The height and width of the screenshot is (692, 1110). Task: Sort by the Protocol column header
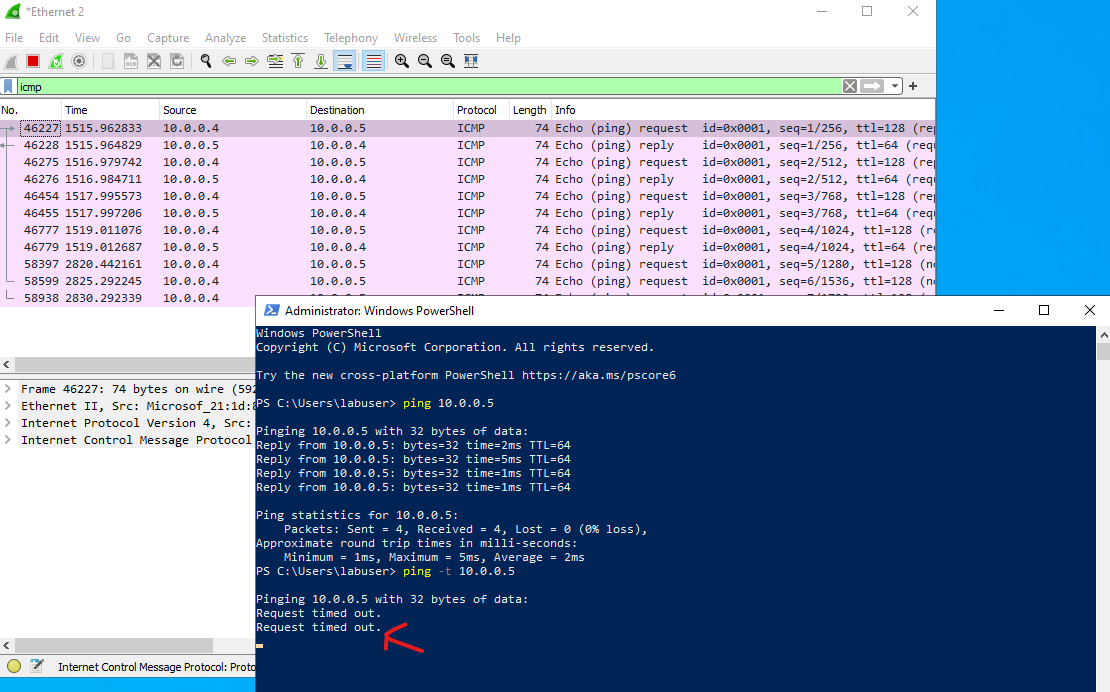[x=481, y=110]
